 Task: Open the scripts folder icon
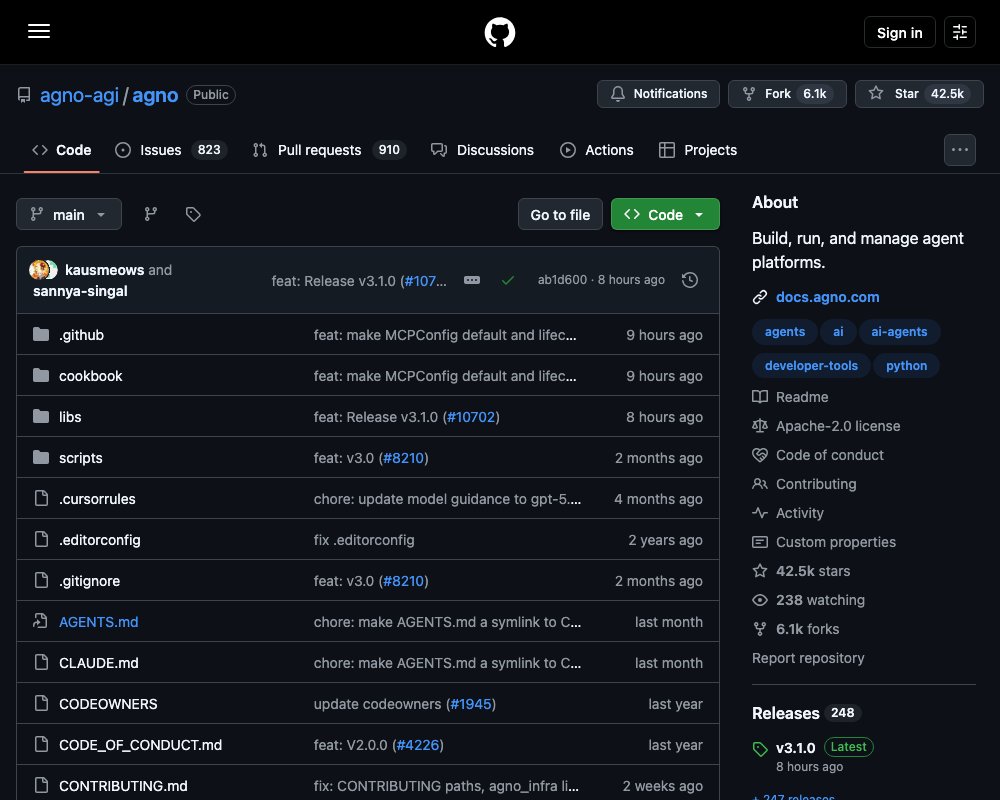(x=41, y=457)
